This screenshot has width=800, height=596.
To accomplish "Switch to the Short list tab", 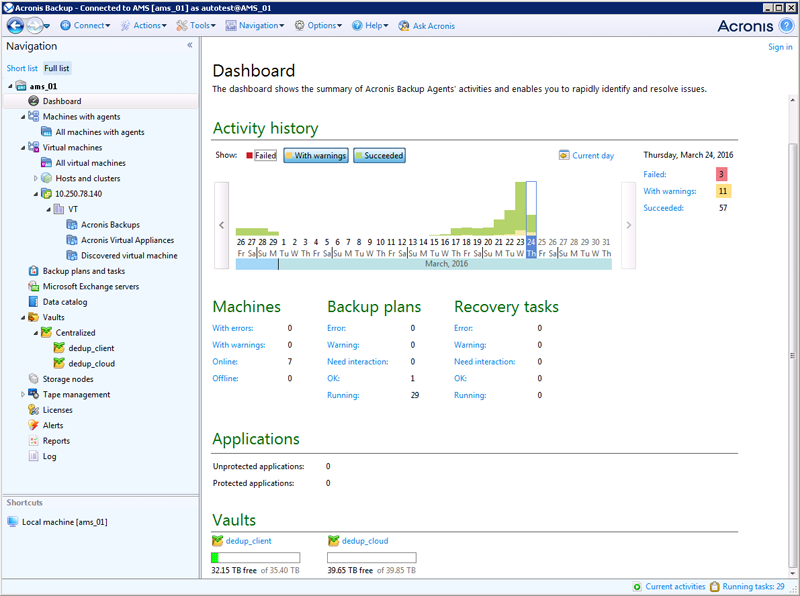I will click(22, 68).
